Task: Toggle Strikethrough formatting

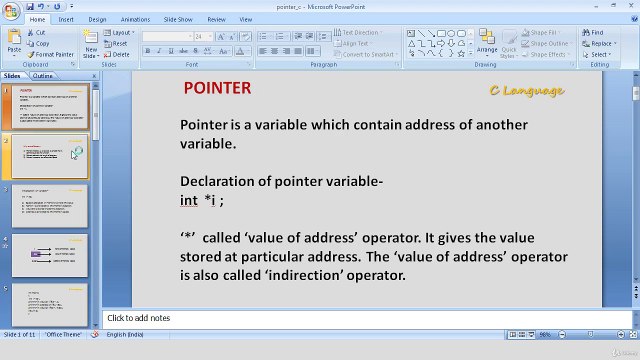Action: [184, 51]
